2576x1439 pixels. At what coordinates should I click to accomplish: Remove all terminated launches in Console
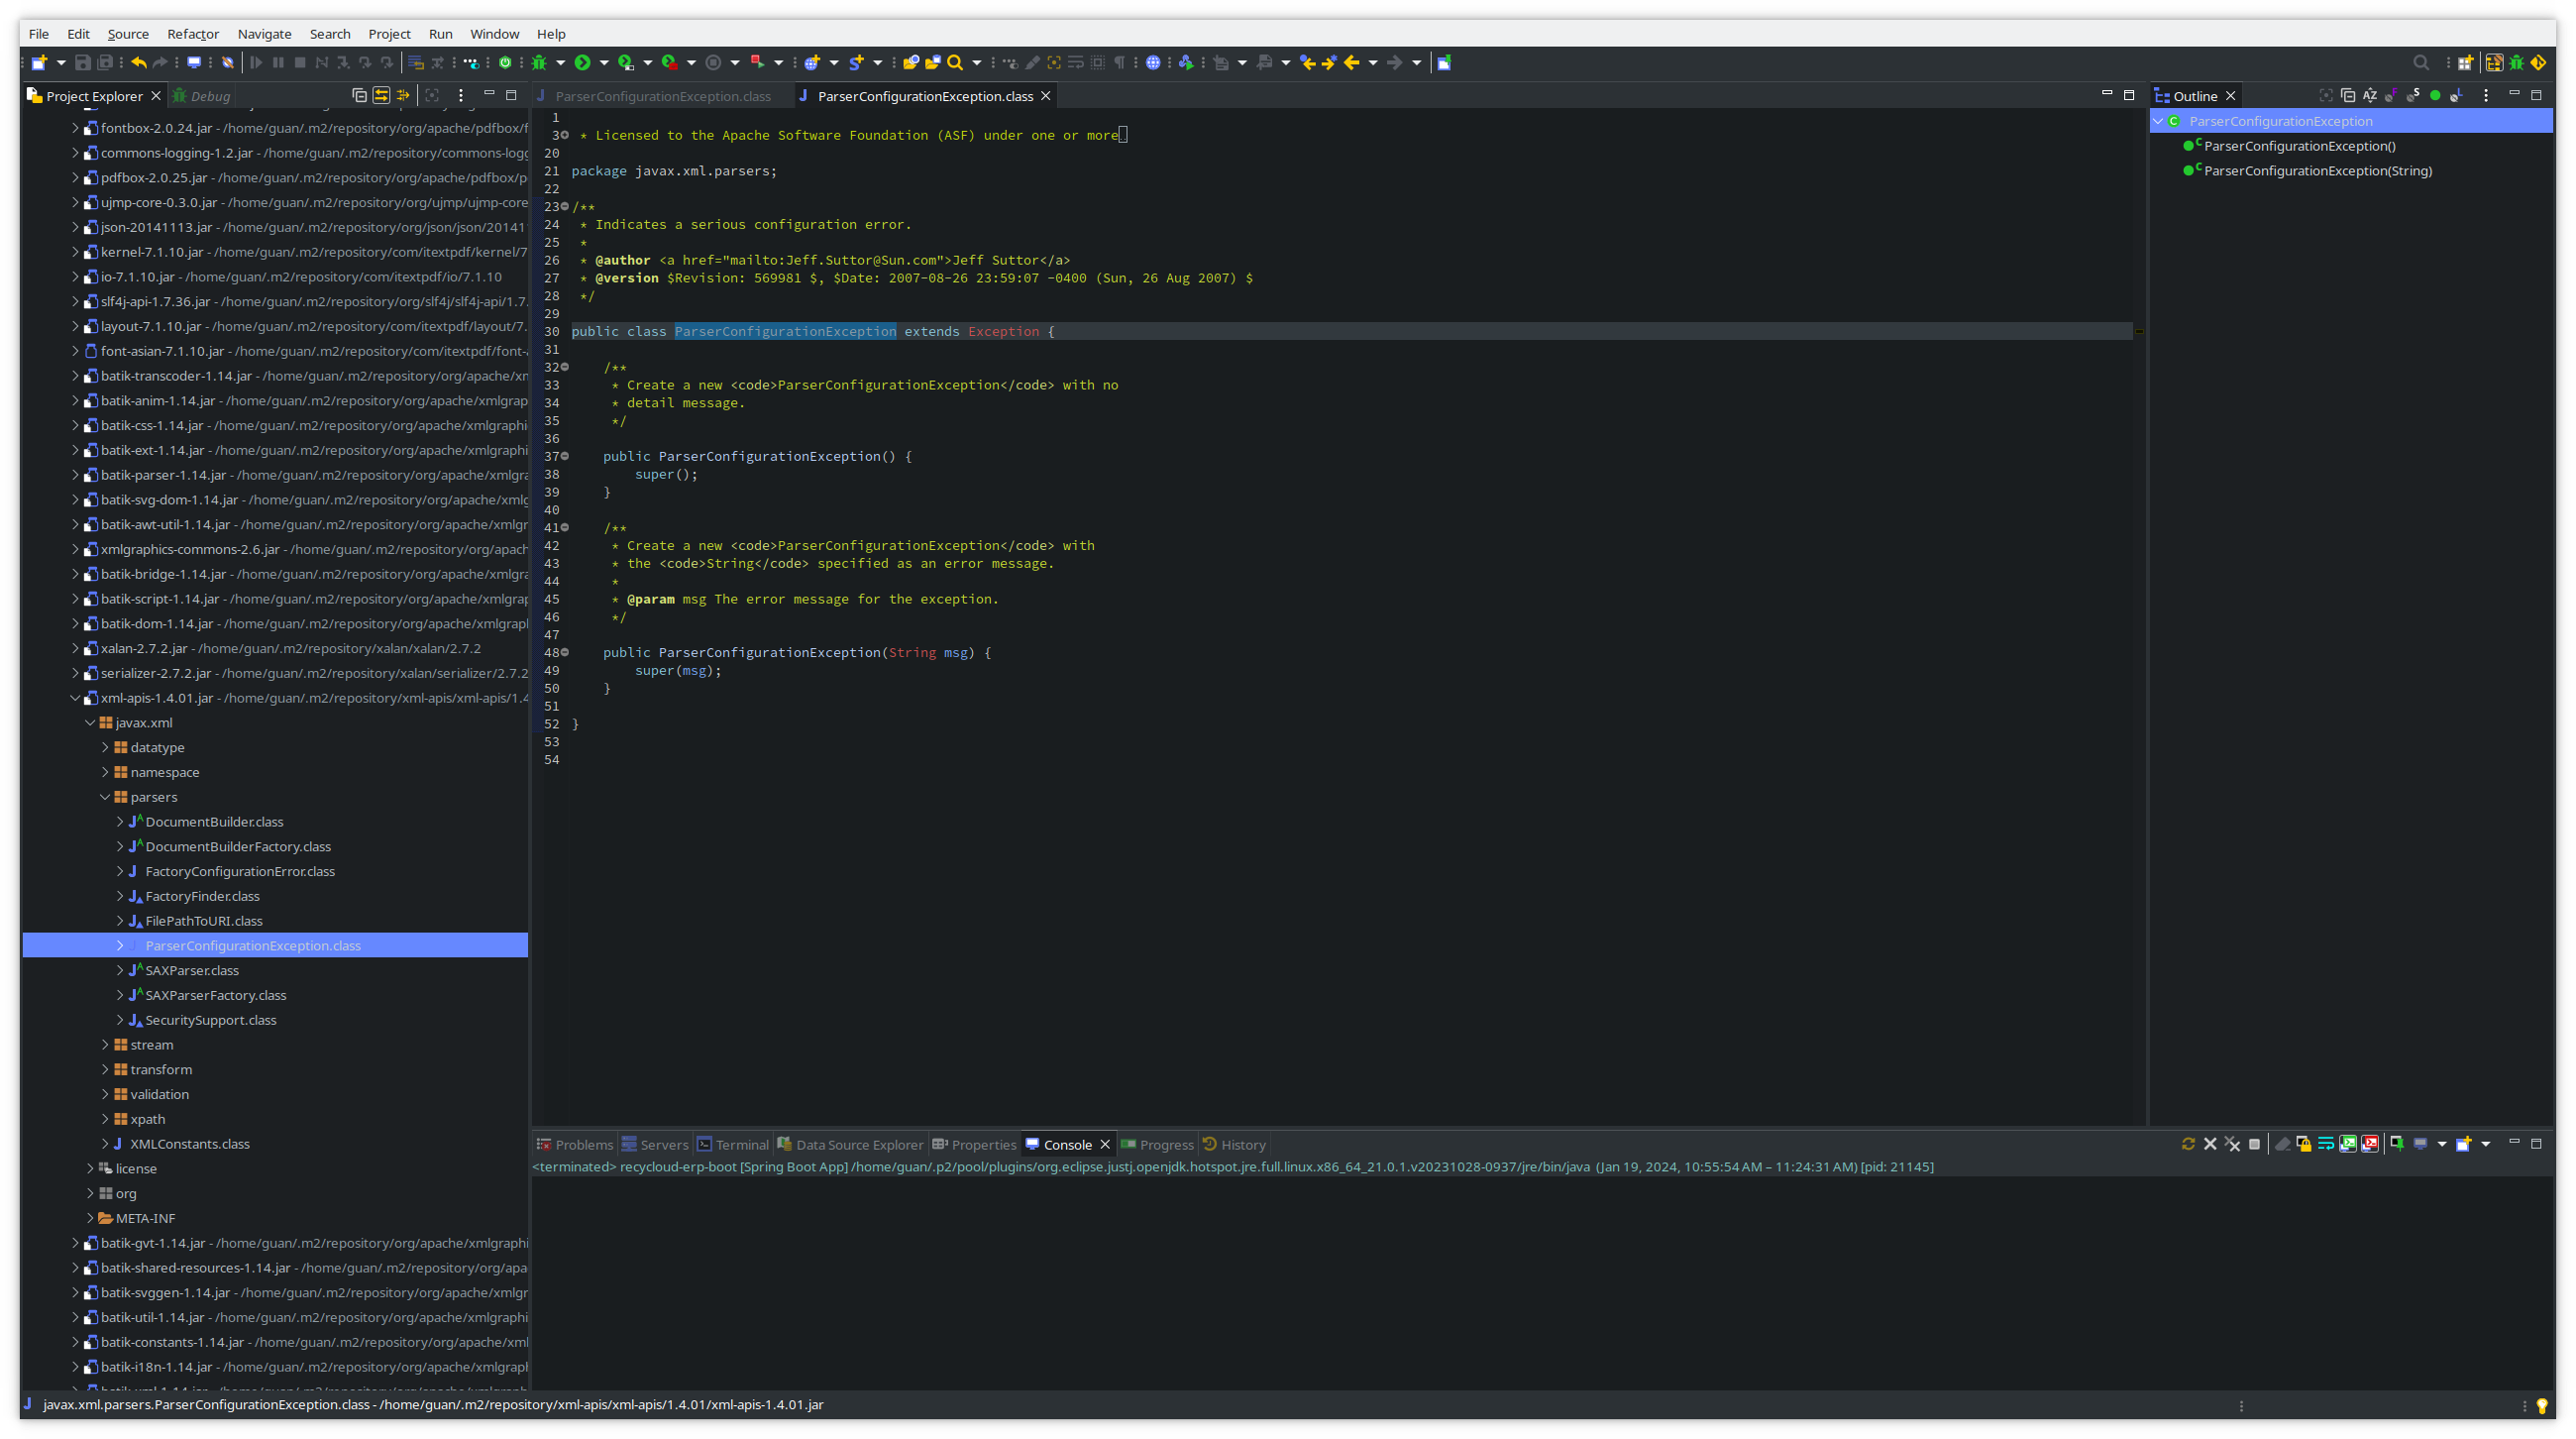point(2232,1145)
